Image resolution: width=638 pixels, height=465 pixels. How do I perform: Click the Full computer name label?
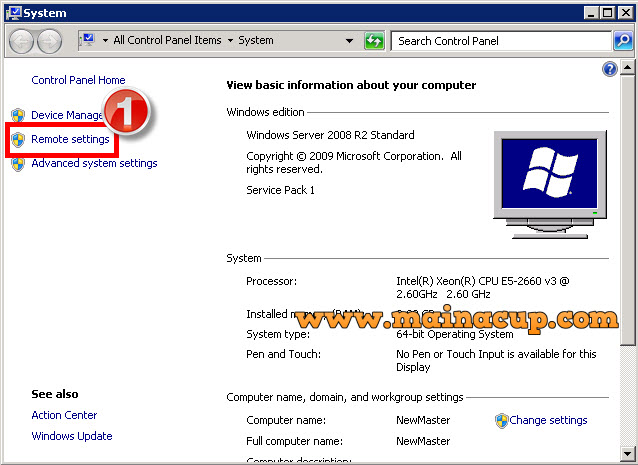pyautogui.click(x=294, y=441)
